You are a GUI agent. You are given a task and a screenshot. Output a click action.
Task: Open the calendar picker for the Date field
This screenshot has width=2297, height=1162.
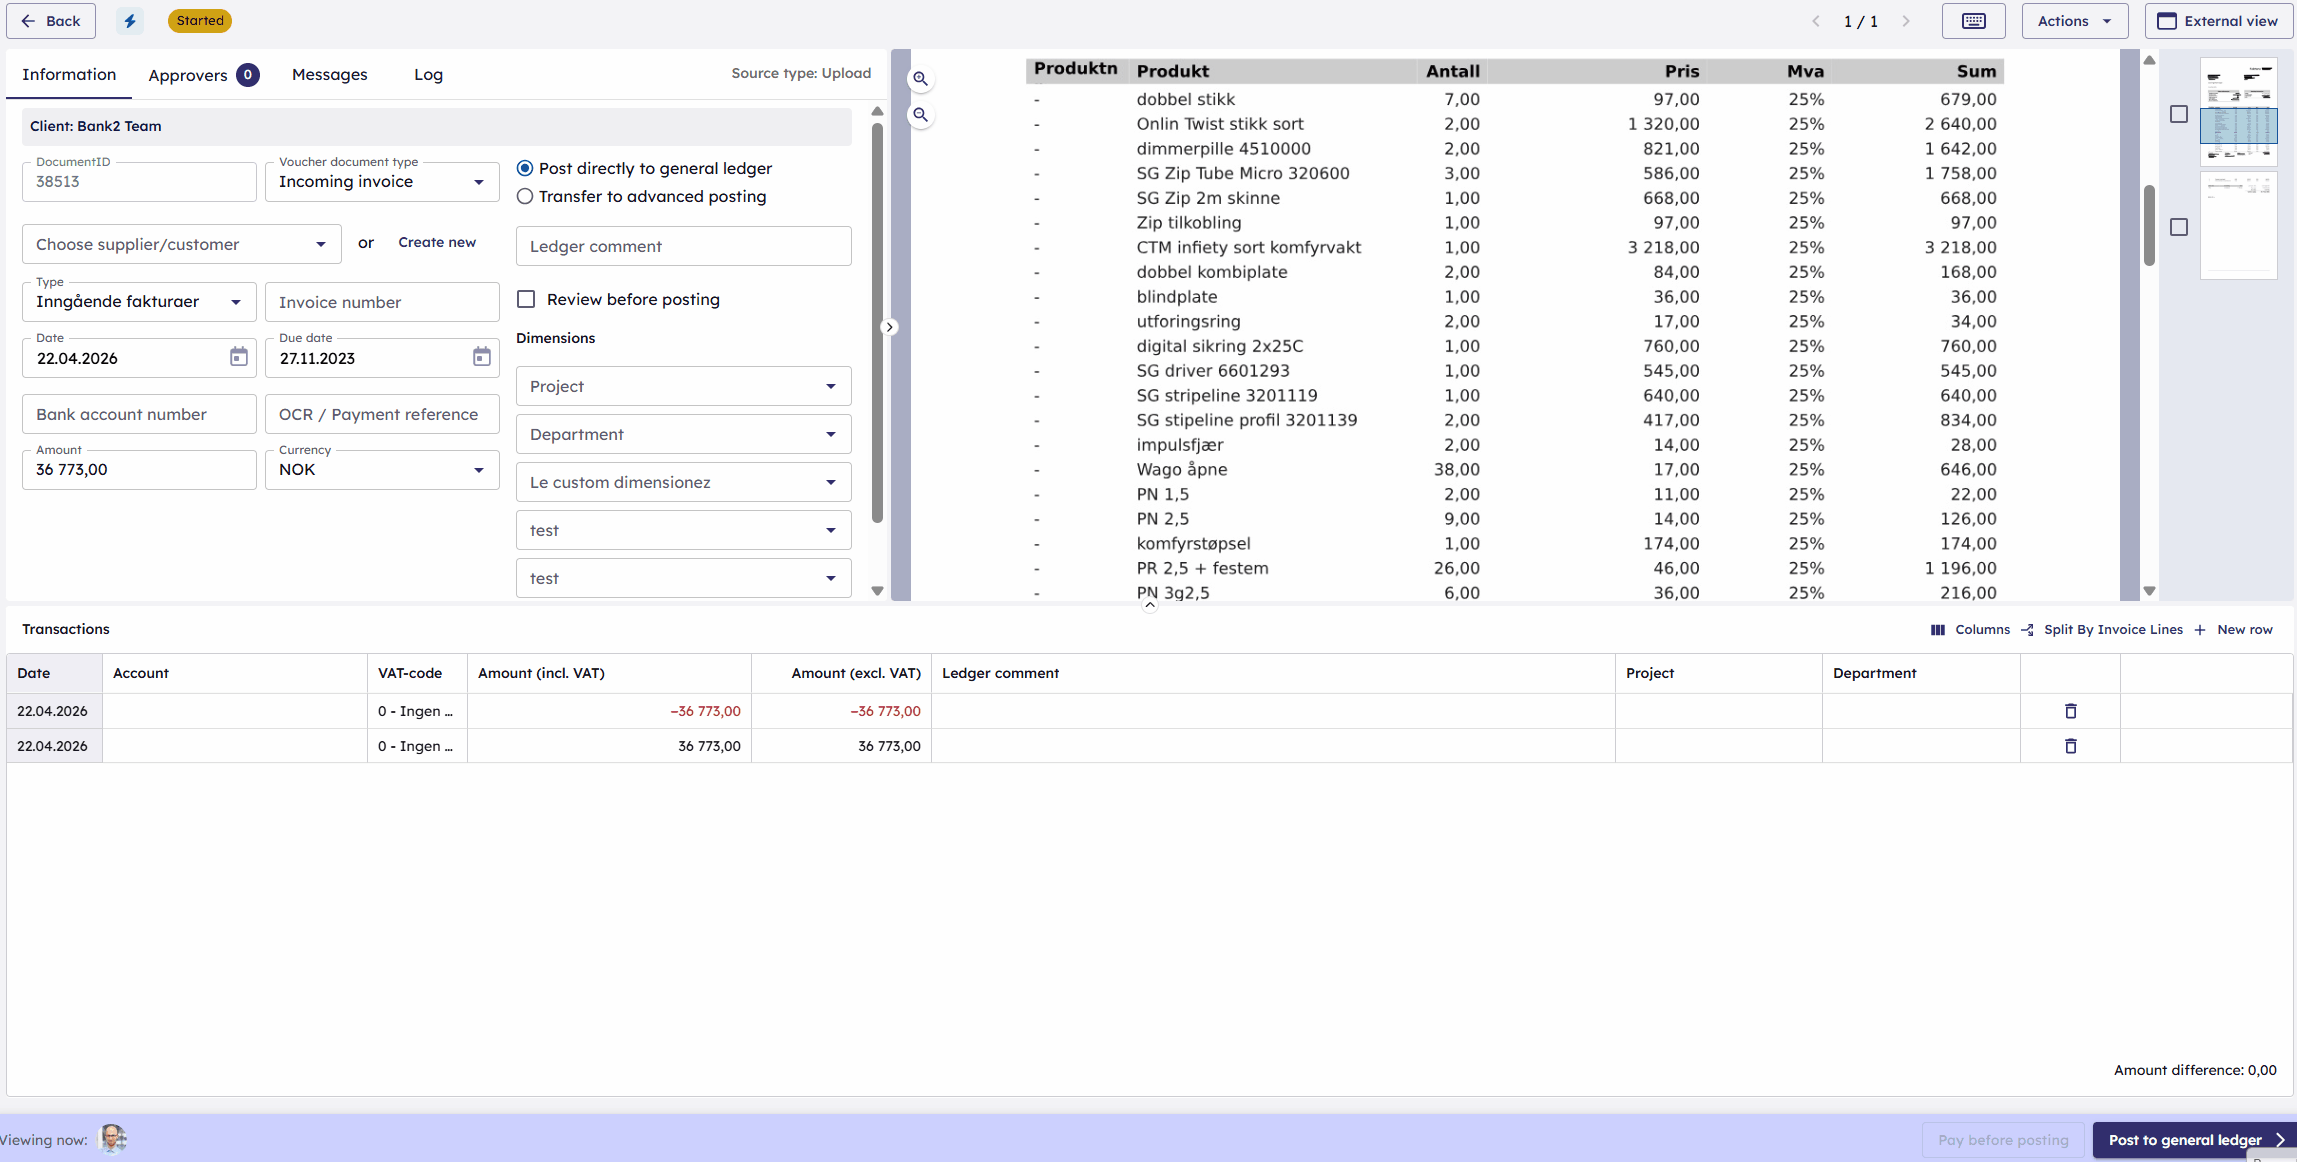click(x=238, y=358)
